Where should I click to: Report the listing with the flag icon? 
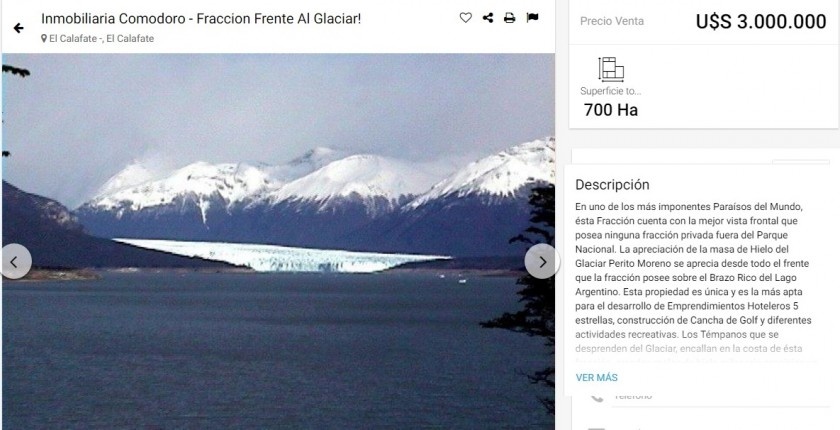tap(532, 18)
